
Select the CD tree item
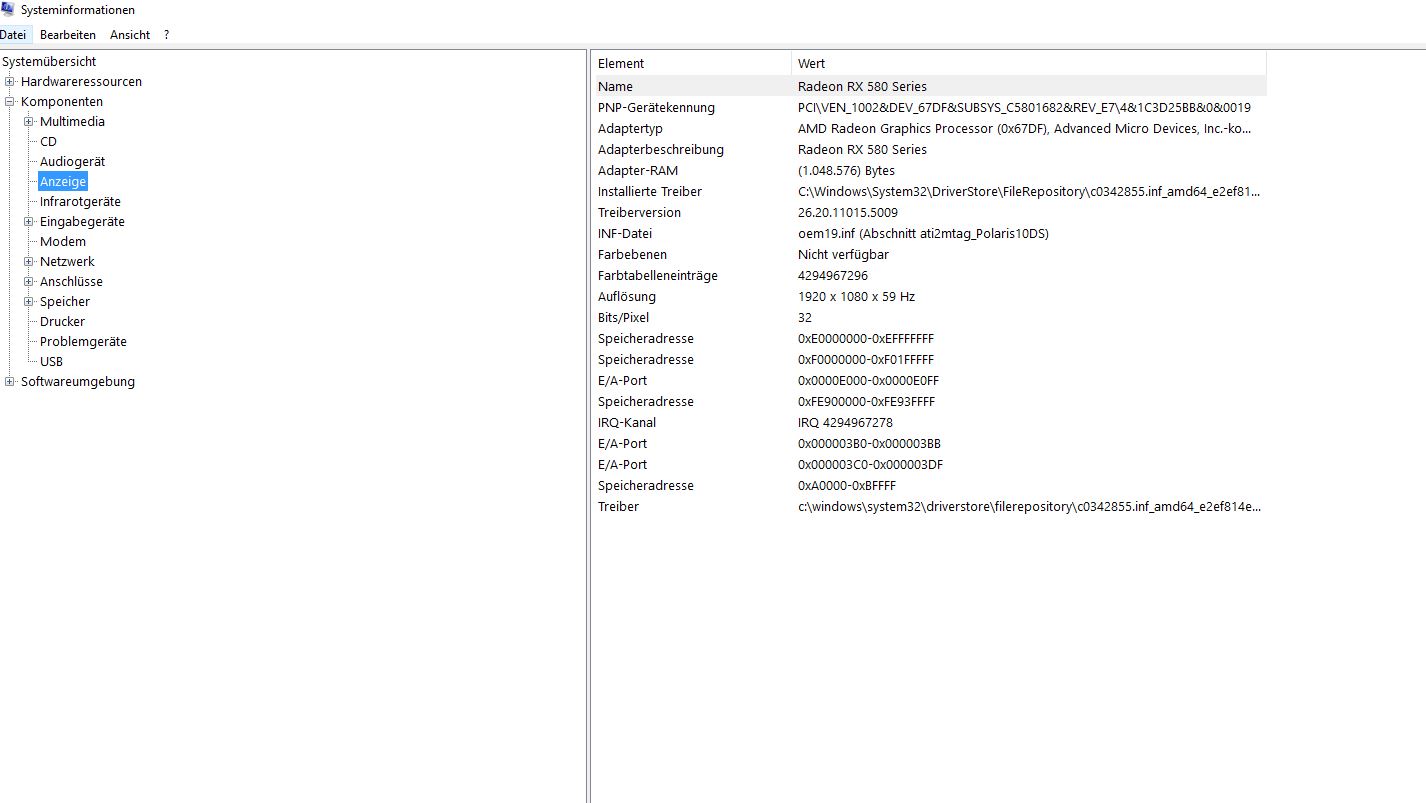click(48, 142)
